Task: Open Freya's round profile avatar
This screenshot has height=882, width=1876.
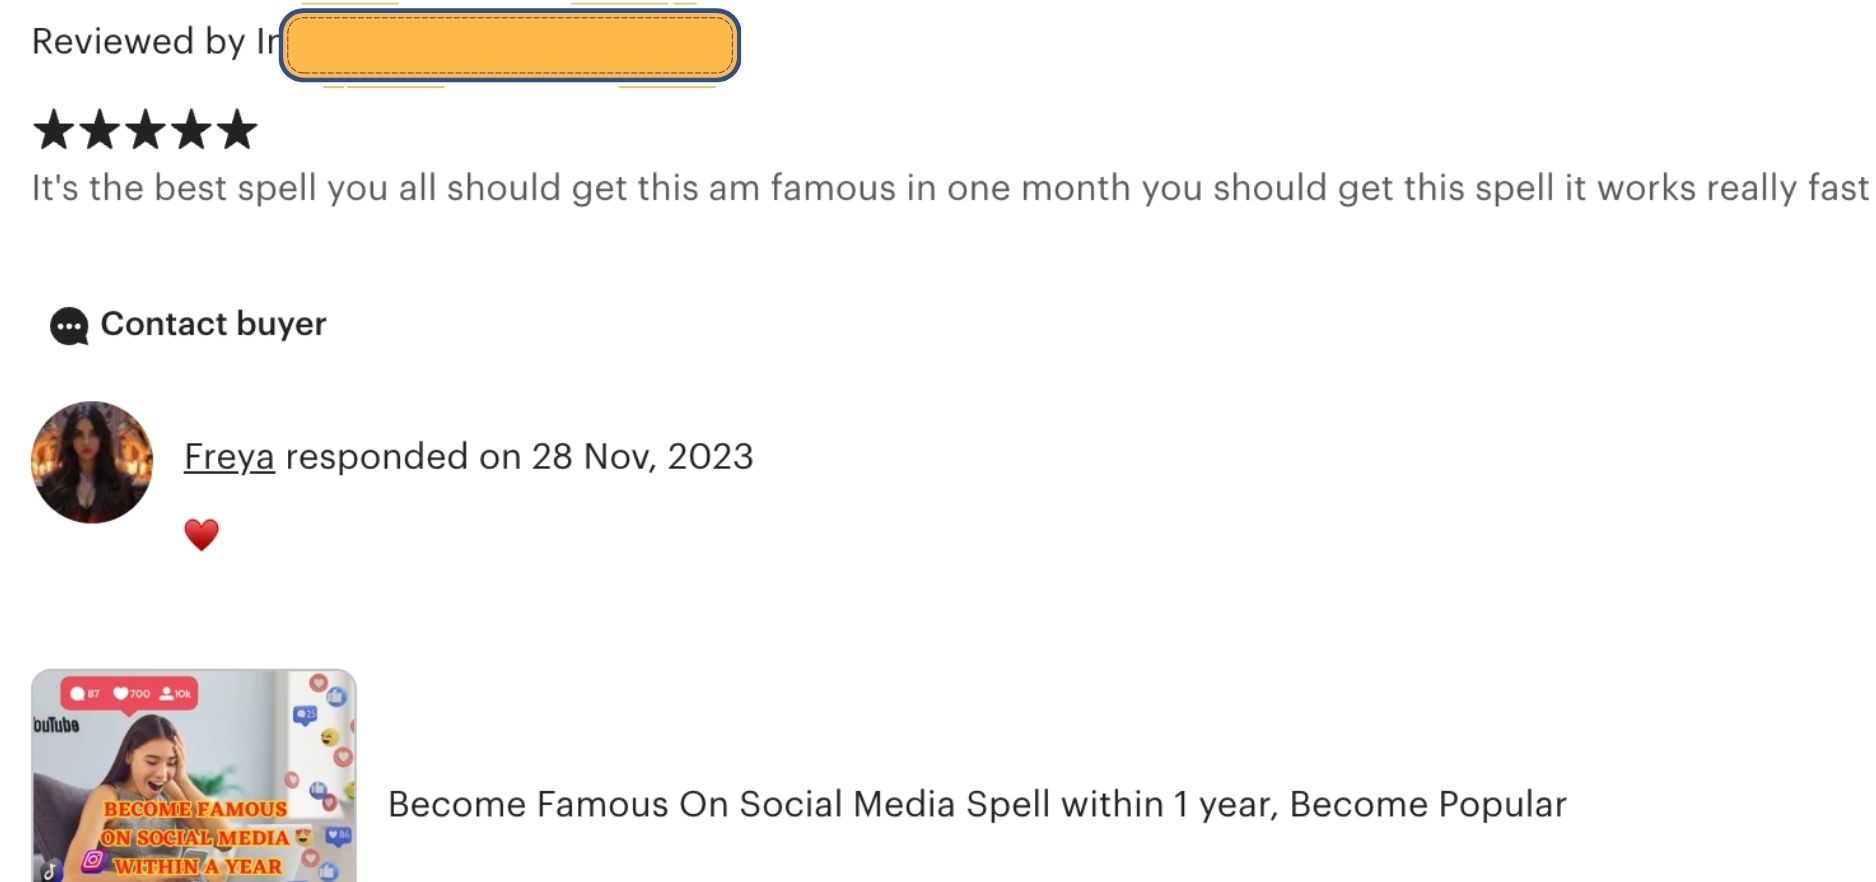Action: click(x=92, y=462)
